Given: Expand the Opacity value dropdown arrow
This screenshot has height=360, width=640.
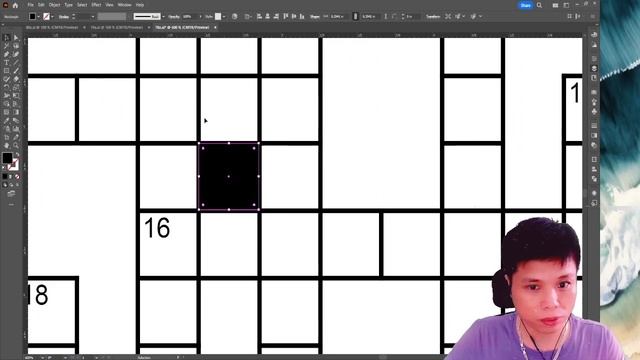Looking at the screenshot, I should [200, 16].
